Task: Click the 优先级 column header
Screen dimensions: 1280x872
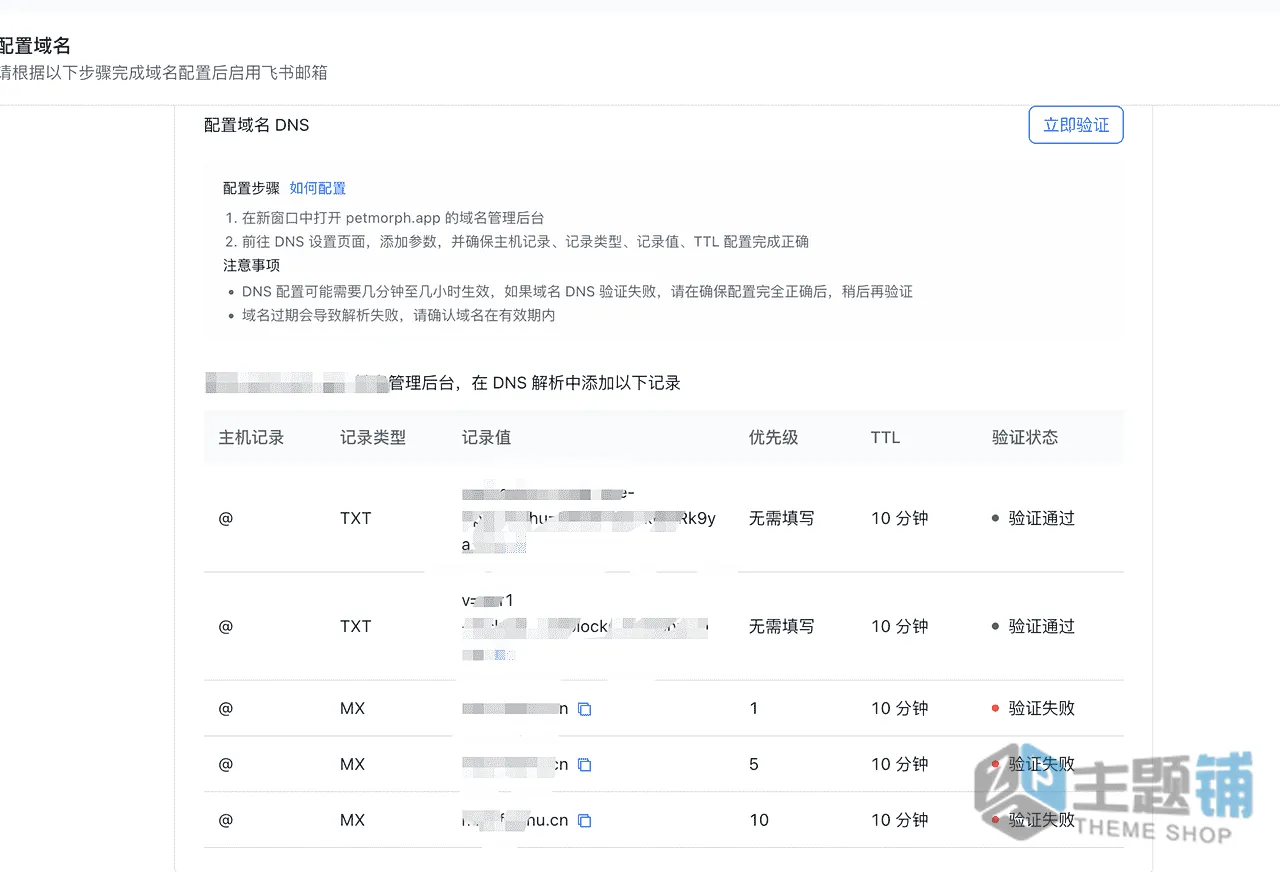Action: 774,437
